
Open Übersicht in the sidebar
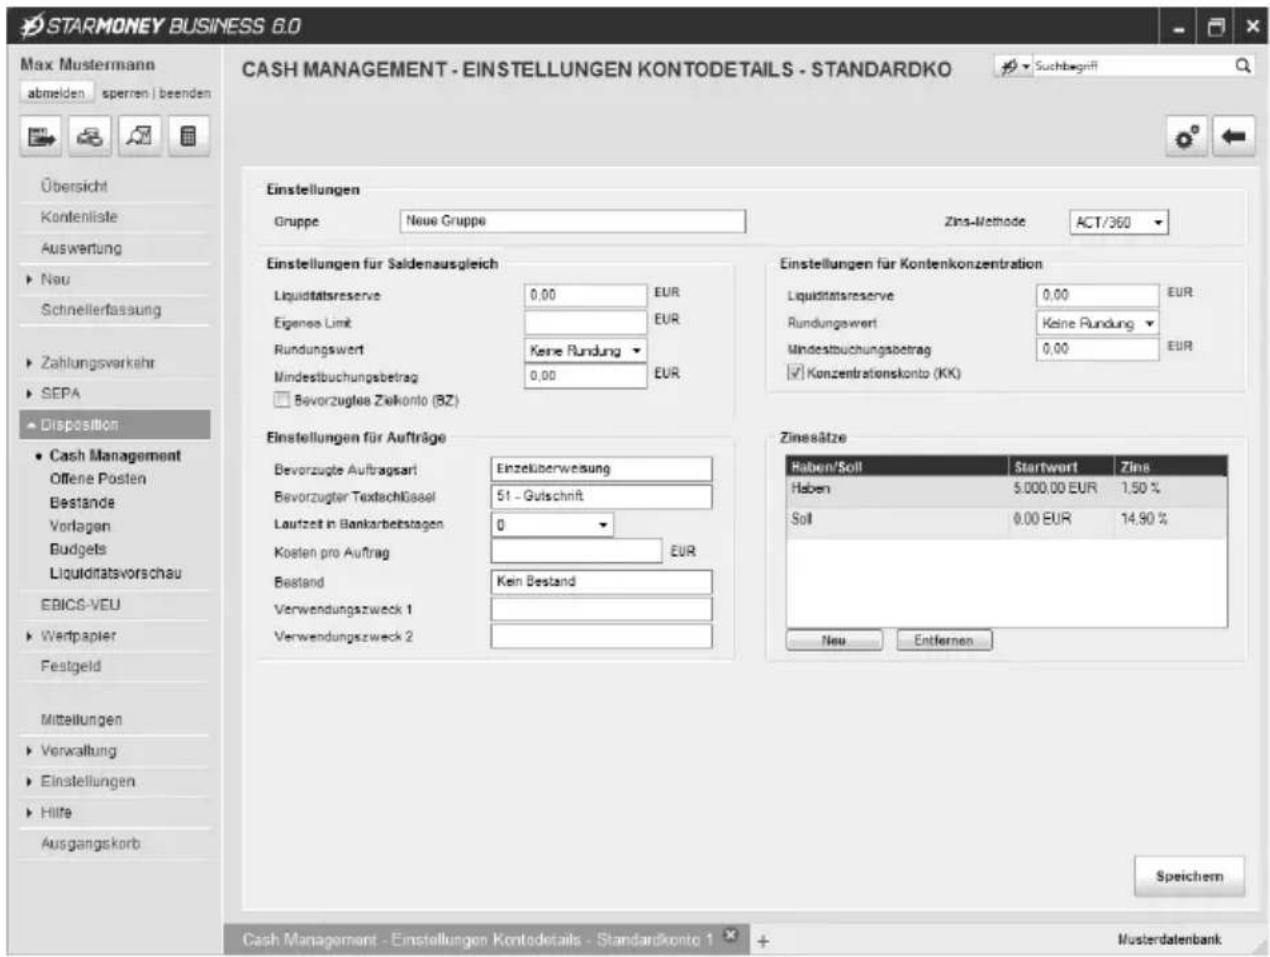click(x=74, y=186)
